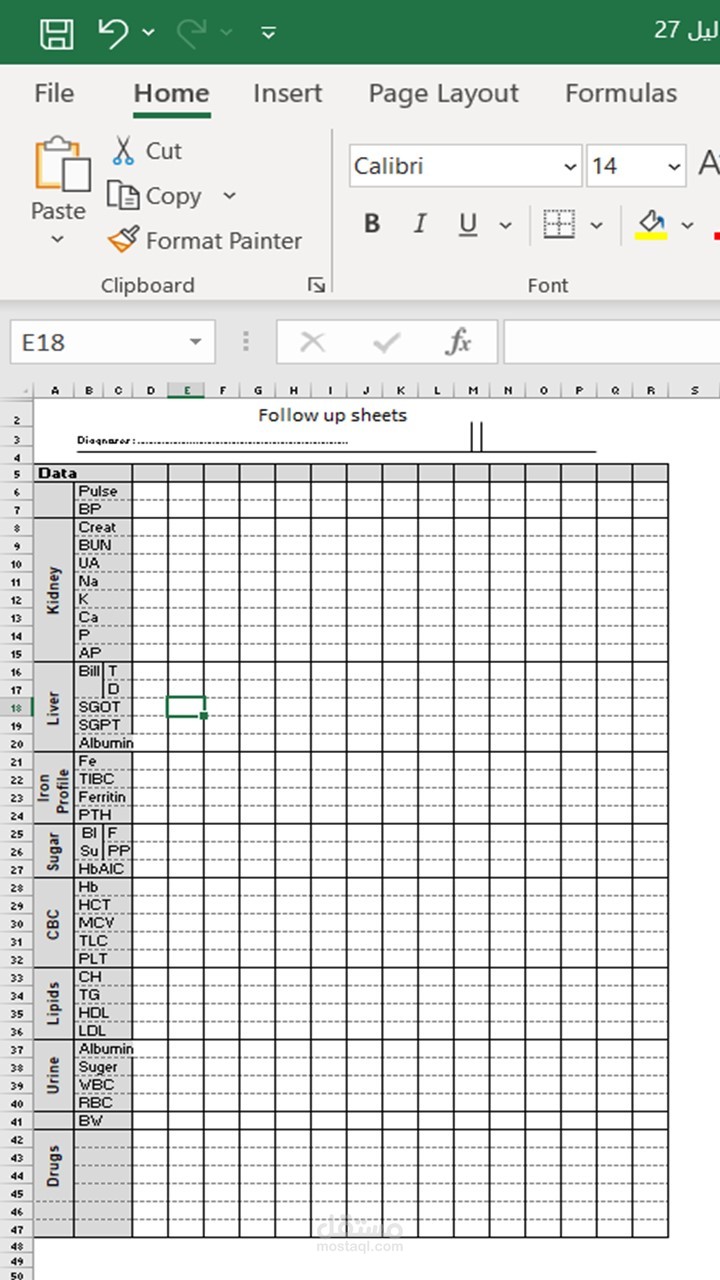Image resolution: width=720 pixels, height=1280 pixels.
Task: Go to the Page Layout tab
Action: click(x=444, y=93)
